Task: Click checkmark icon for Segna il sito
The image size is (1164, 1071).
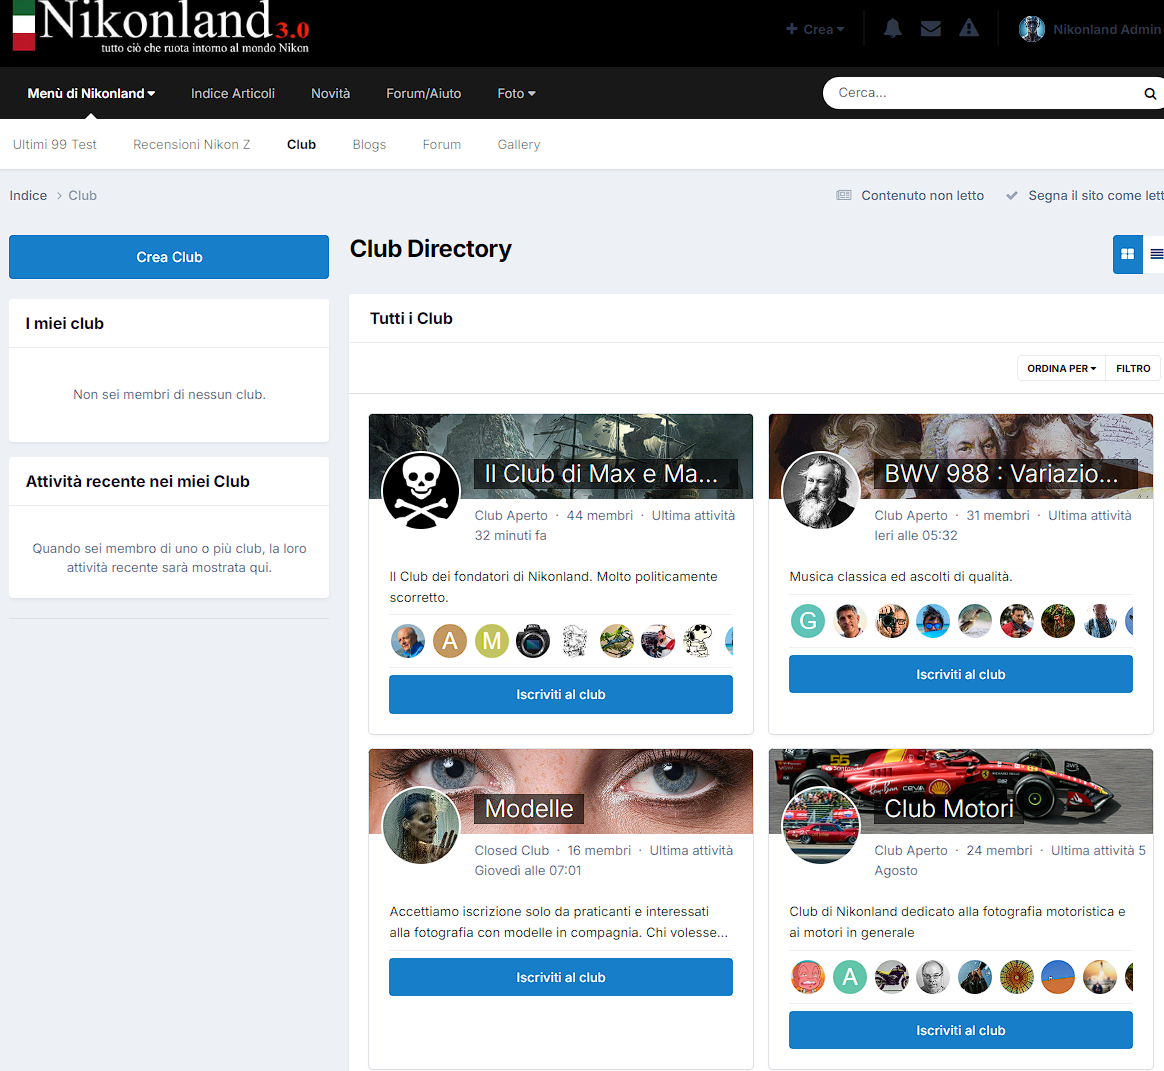Action: pyautogui.click(x=1011, y=195)
